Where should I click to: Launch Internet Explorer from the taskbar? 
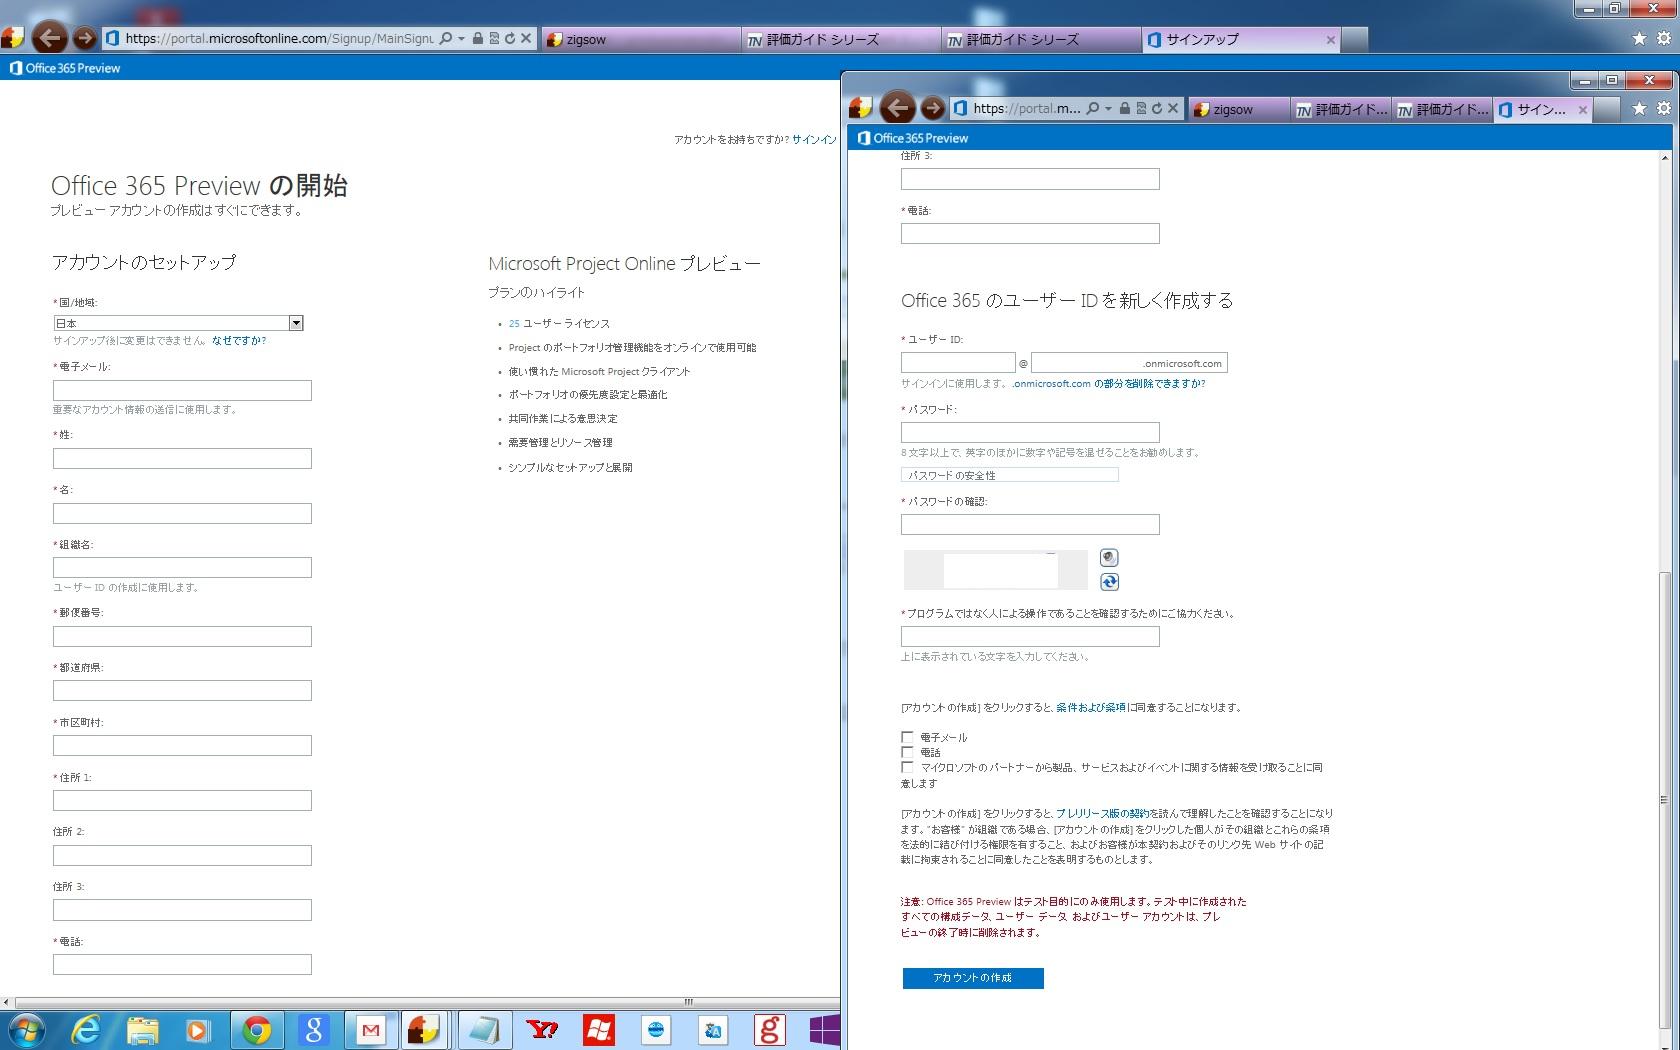[x=86, y=1030]
